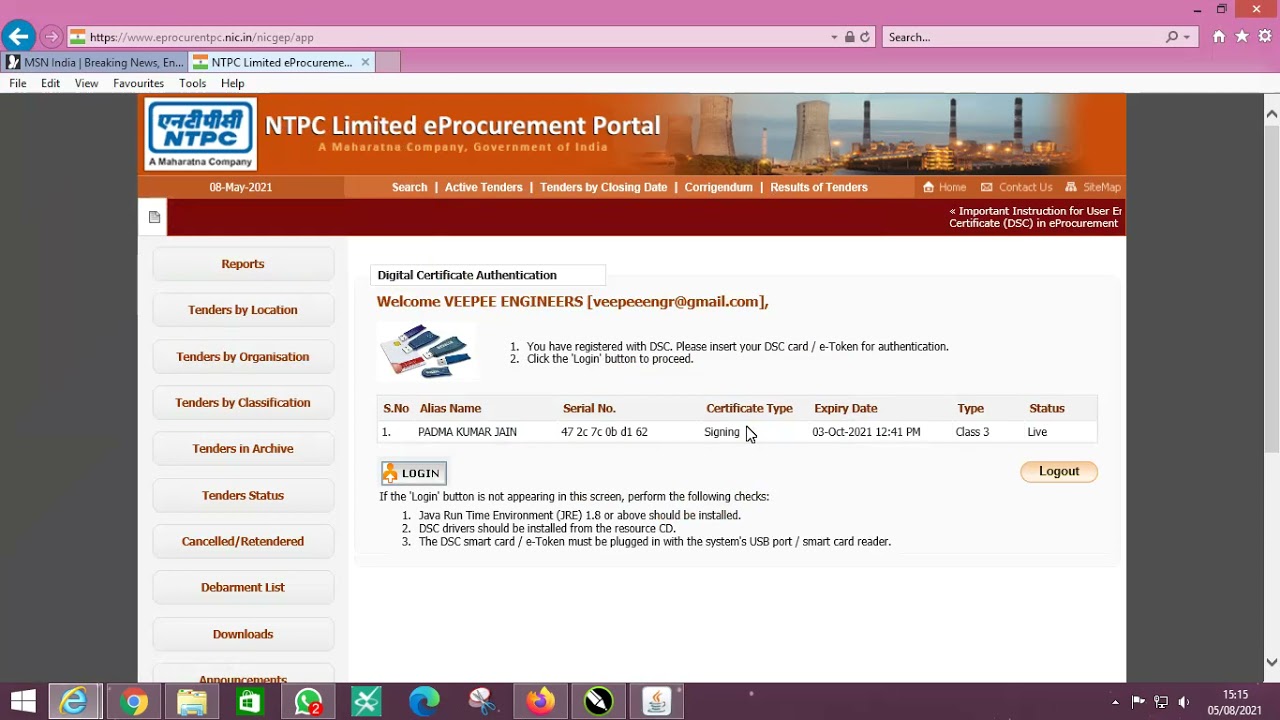Open WhatsApp from the taskbar
Screen dimensions: 1280x720
pyautogui.click(x=308, y=702)
